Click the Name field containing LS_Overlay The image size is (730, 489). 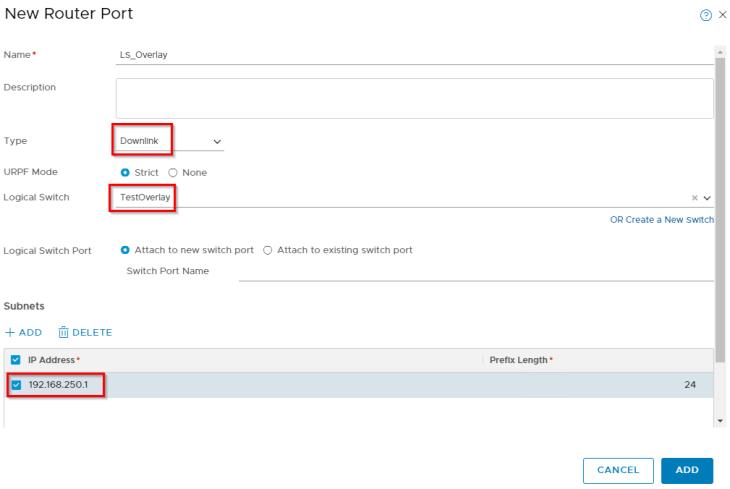click(414, 55)
